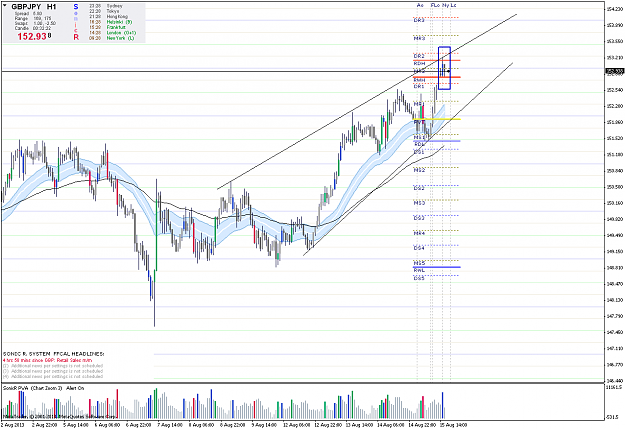This screenshot has width=625, height=429.
Task: Click the red GBP Retail Sales news line
Action: (x=47, y=360)
